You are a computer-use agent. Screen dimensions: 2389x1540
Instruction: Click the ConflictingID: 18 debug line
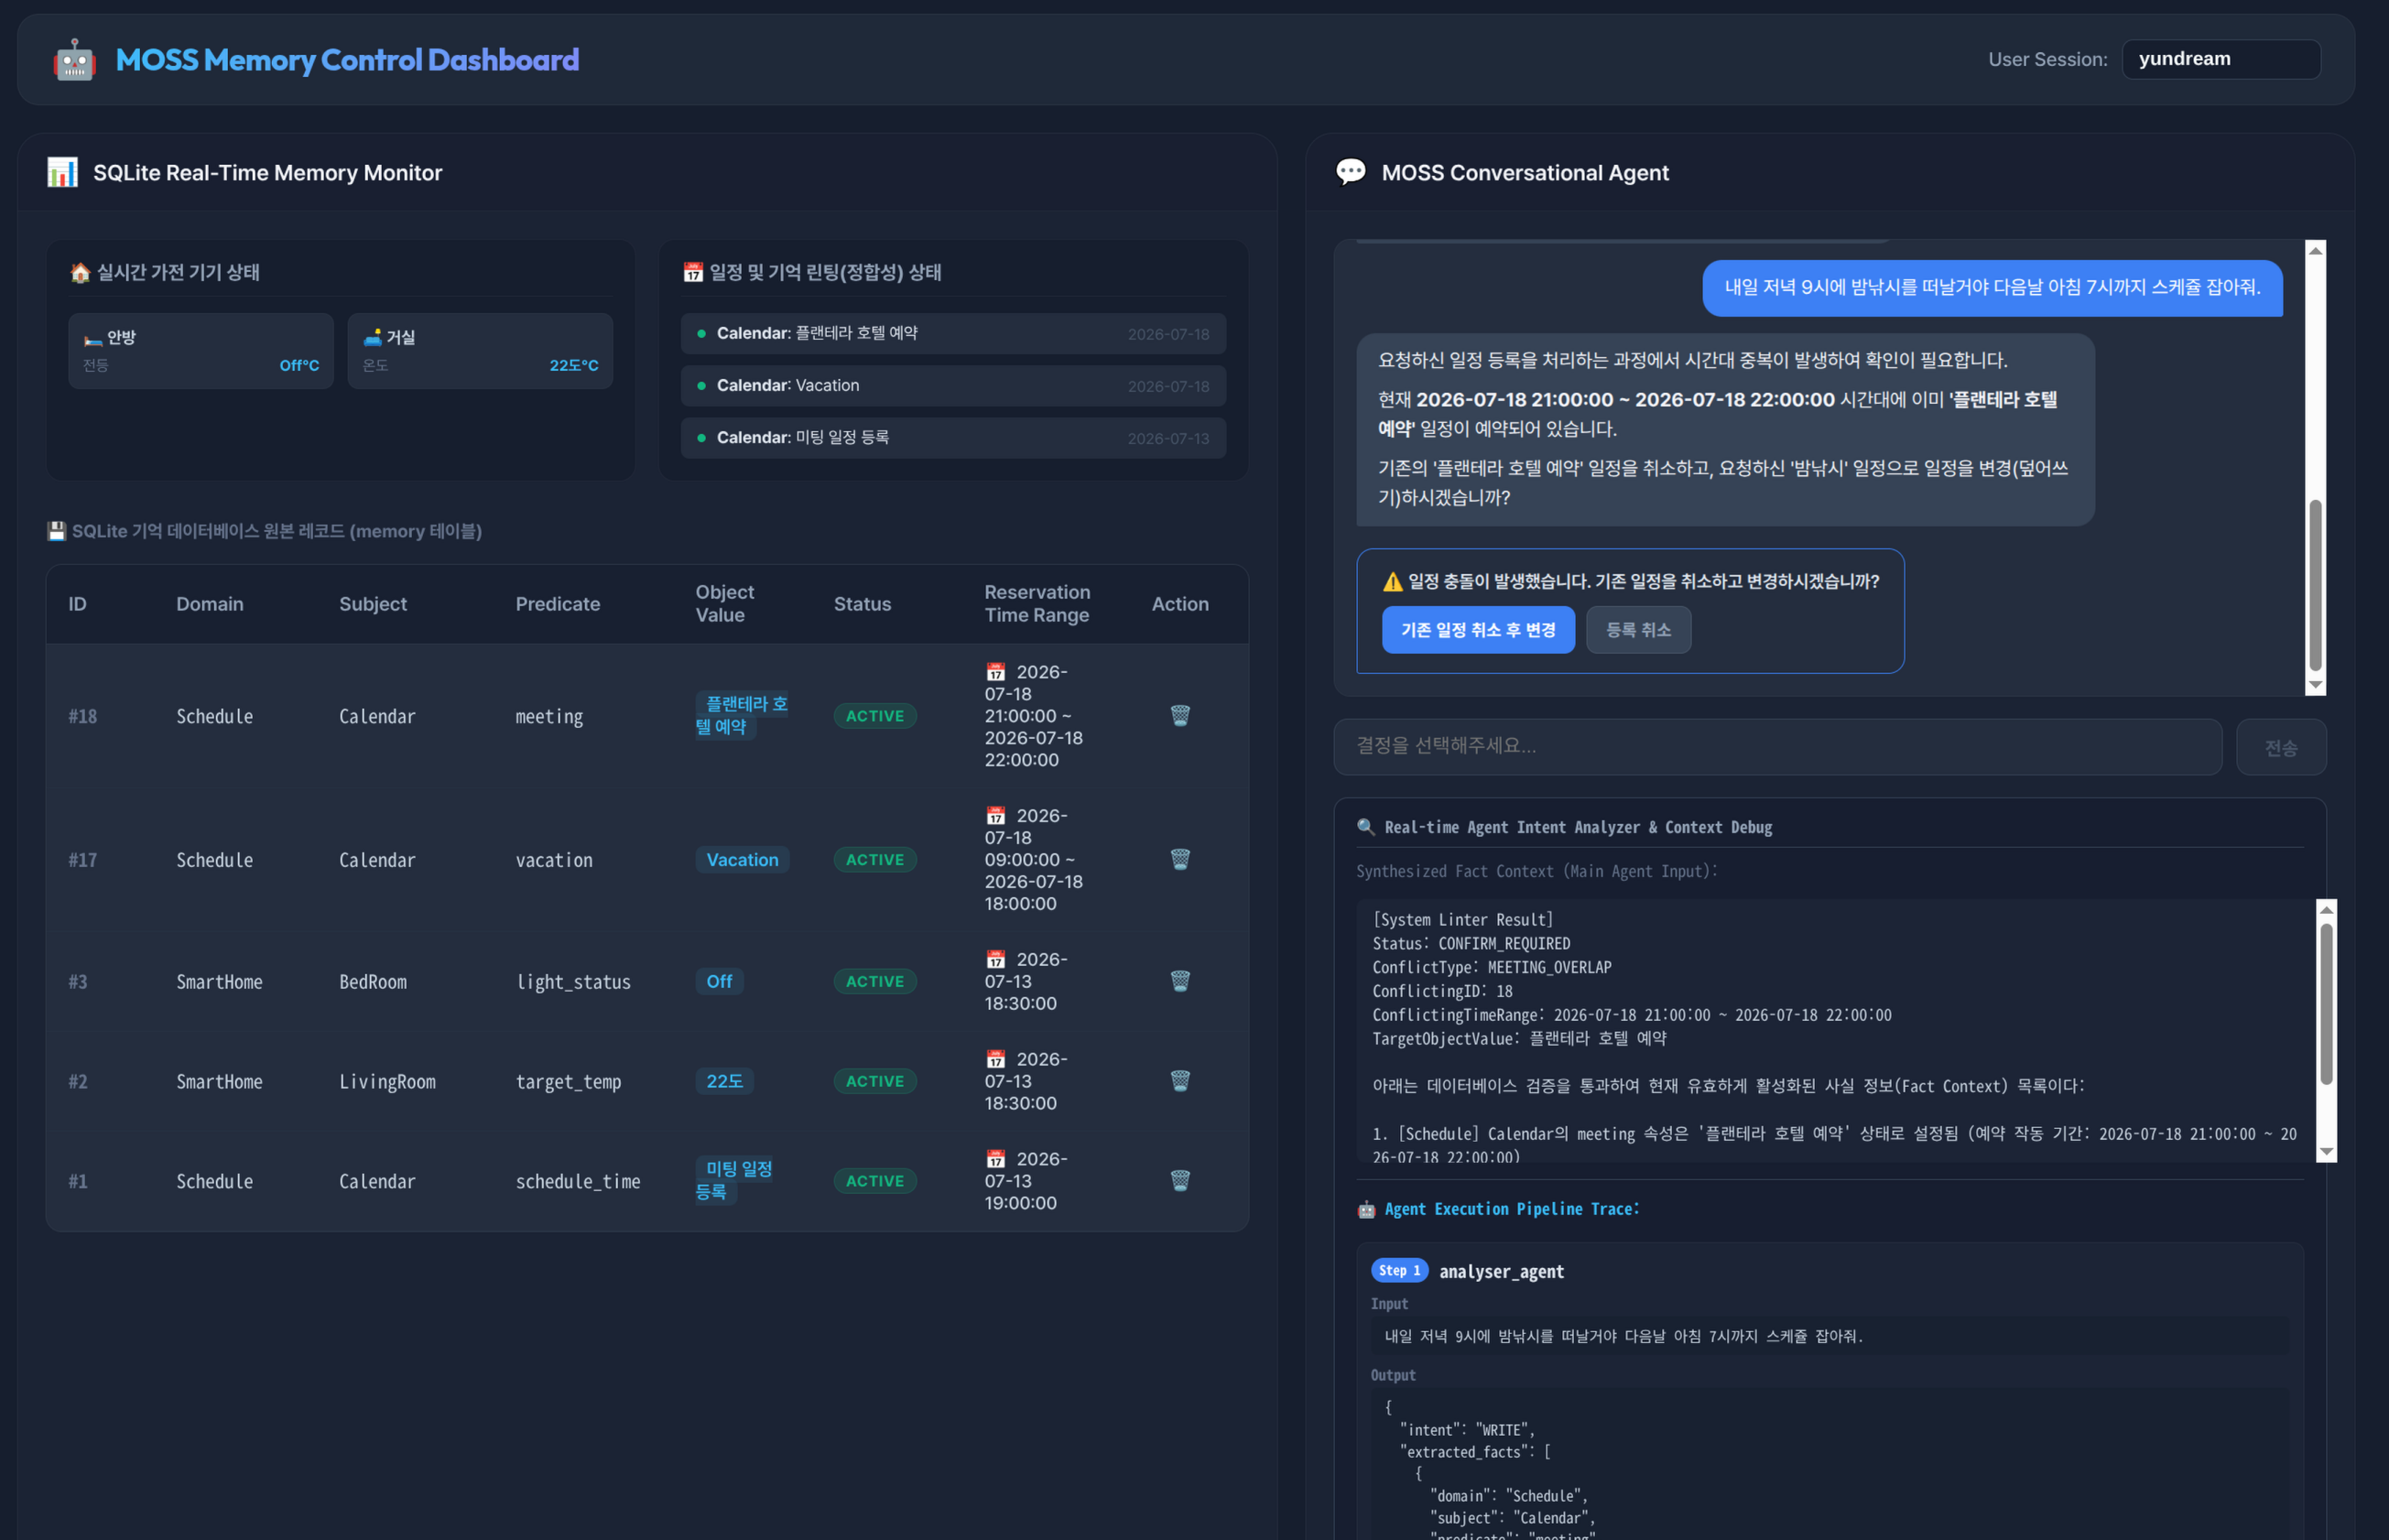coord(1442,991)
